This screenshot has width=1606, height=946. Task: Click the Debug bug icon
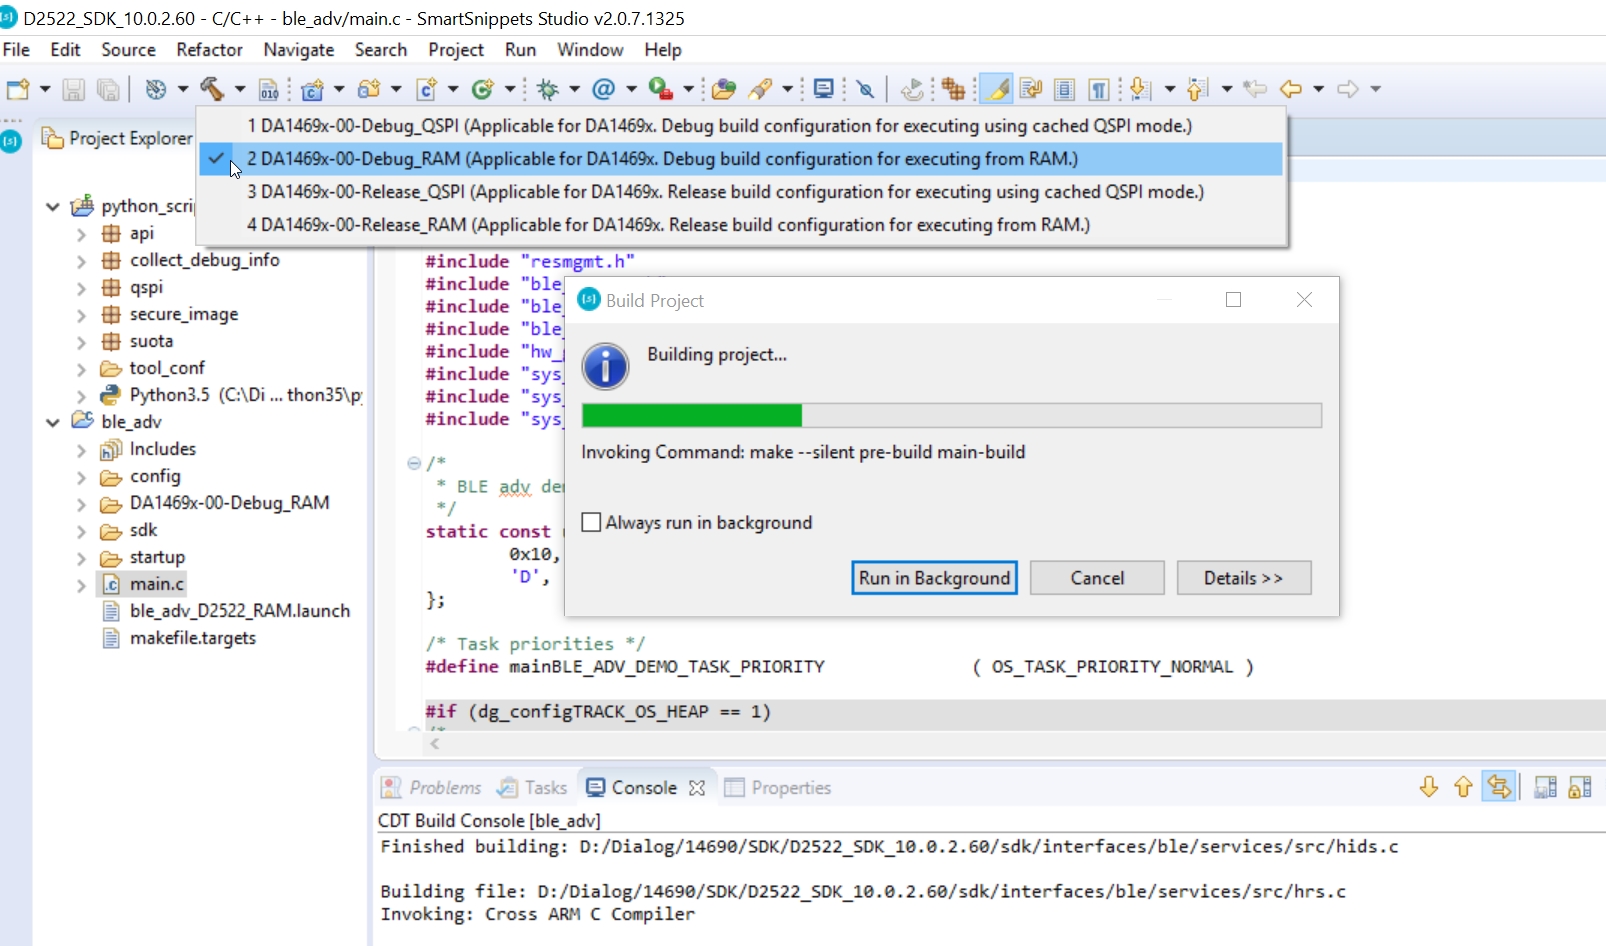[x=547, y=89]
